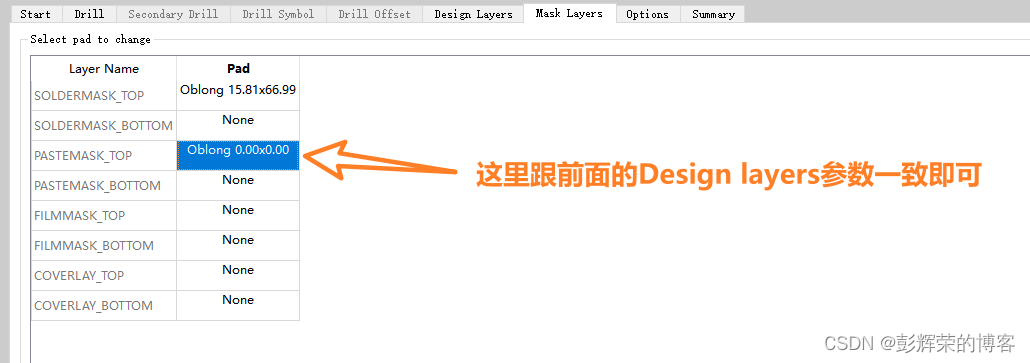Screen dimensions: 1030x363
Task: Click the PASTEMASK_TOP layer name
Action: 83,156
